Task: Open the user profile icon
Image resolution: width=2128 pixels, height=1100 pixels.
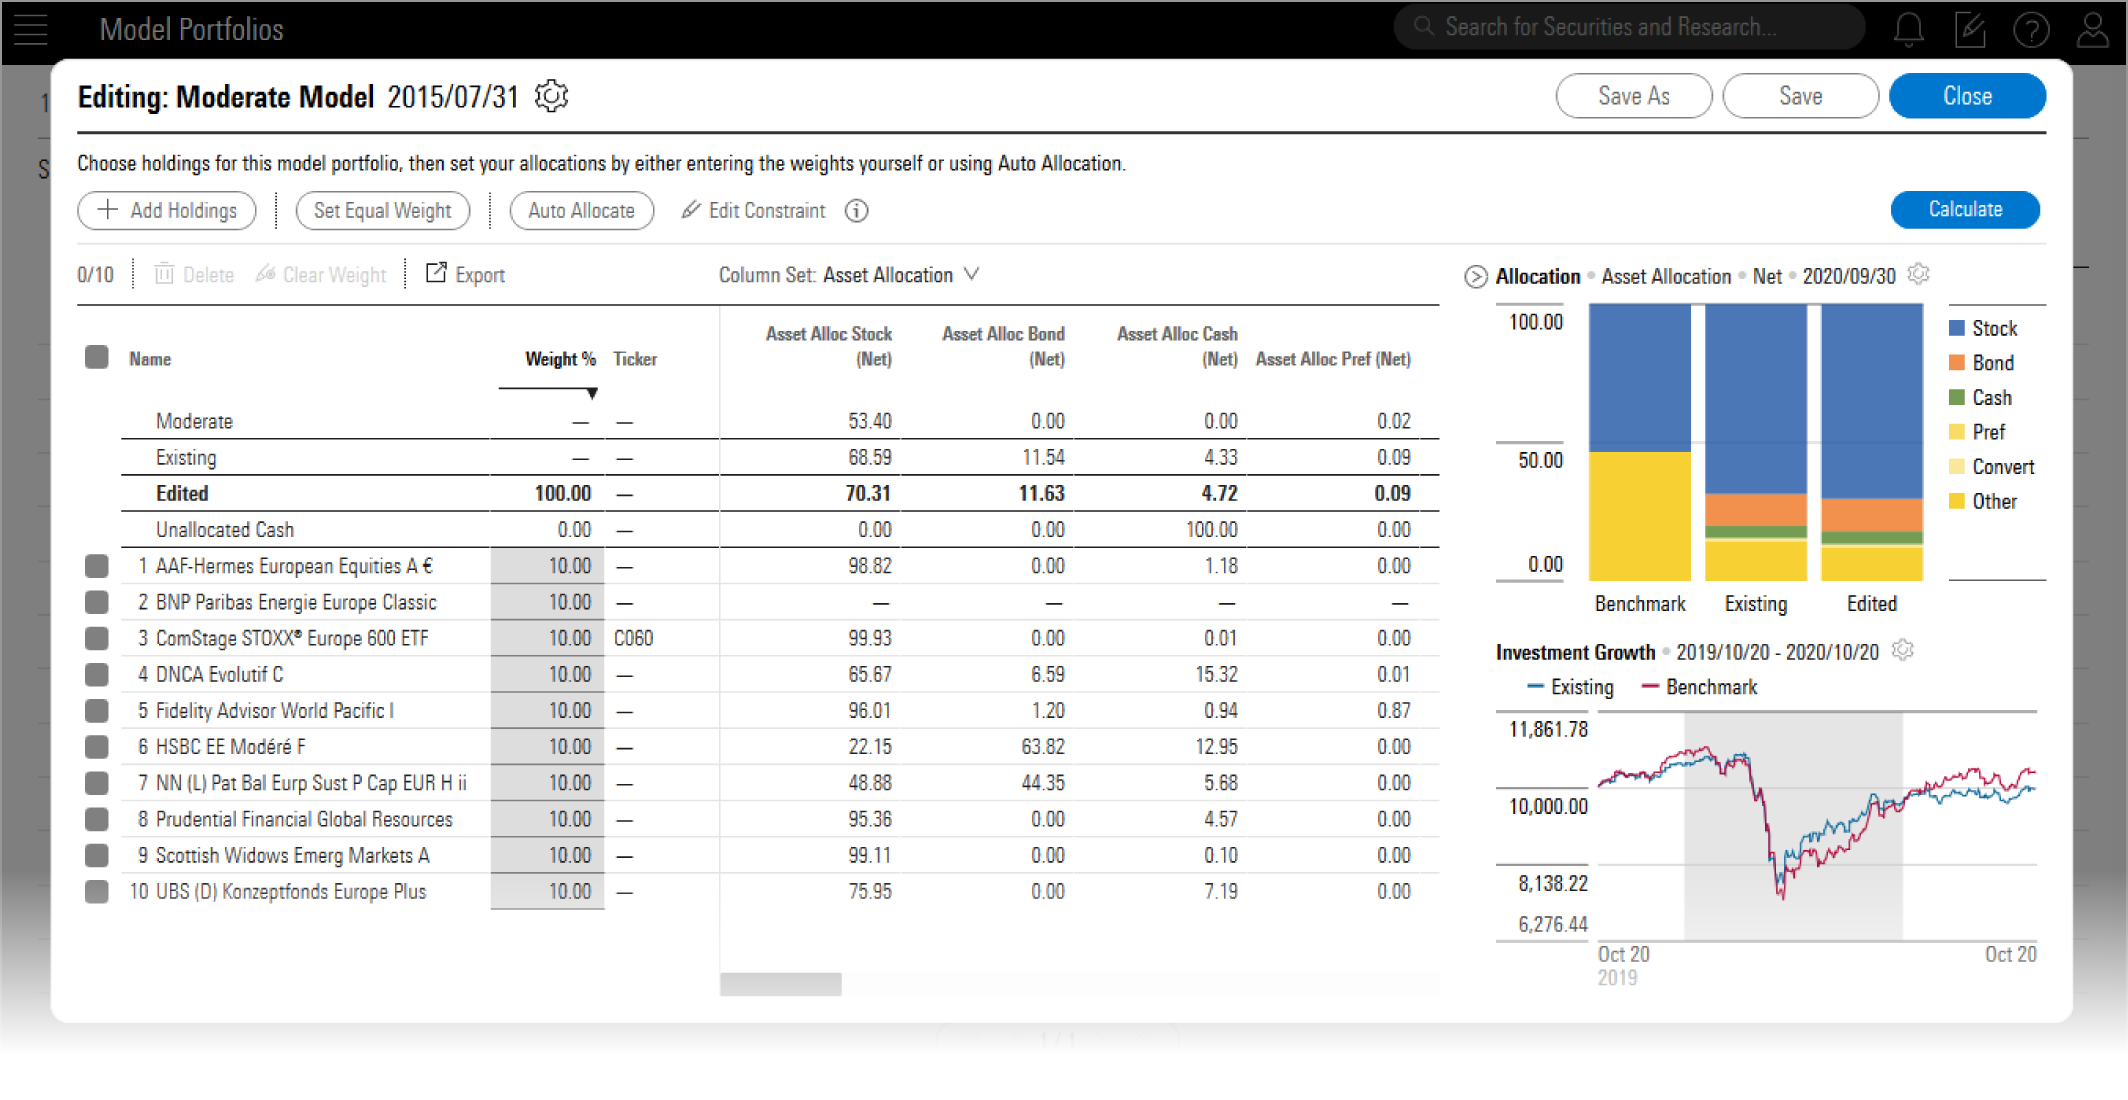Action: pyautogui.click(x=2092, y=29)
